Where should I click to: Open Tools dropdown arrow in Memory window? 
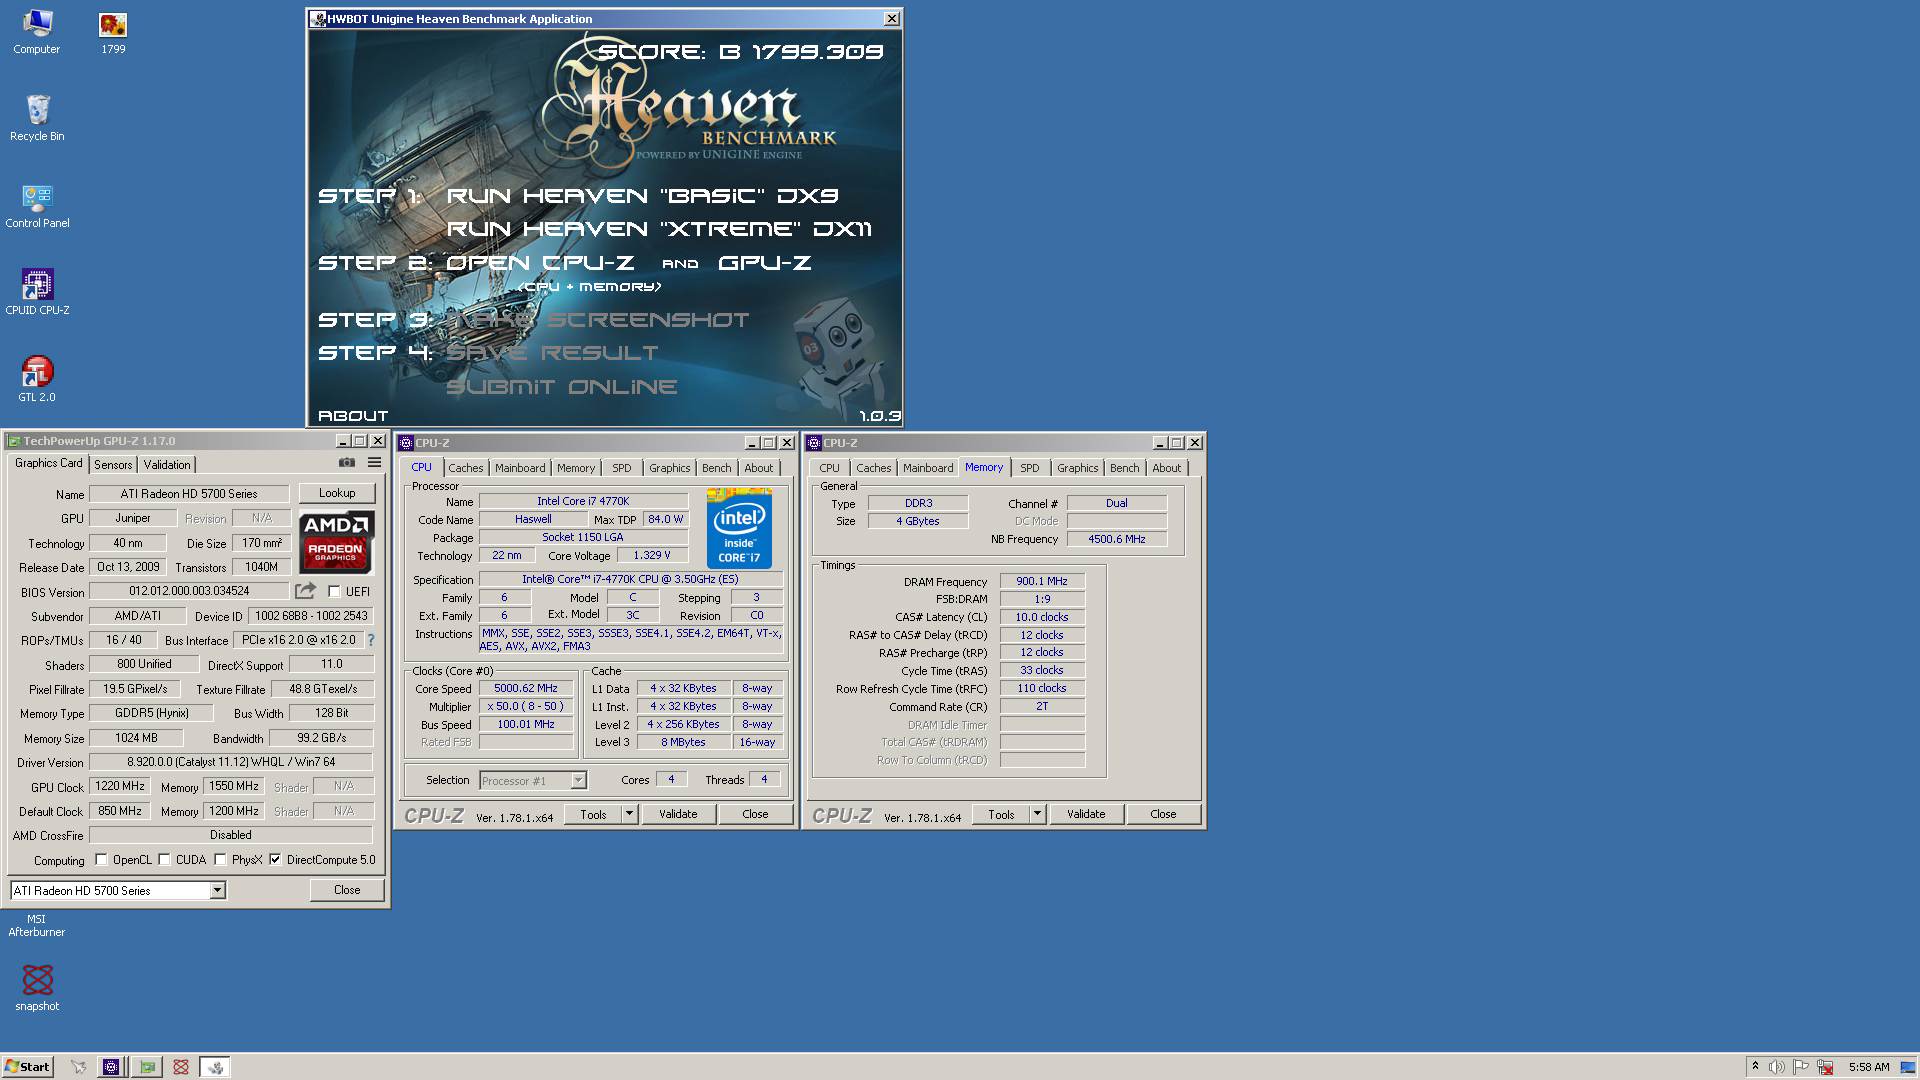(x=1037, y=814)
